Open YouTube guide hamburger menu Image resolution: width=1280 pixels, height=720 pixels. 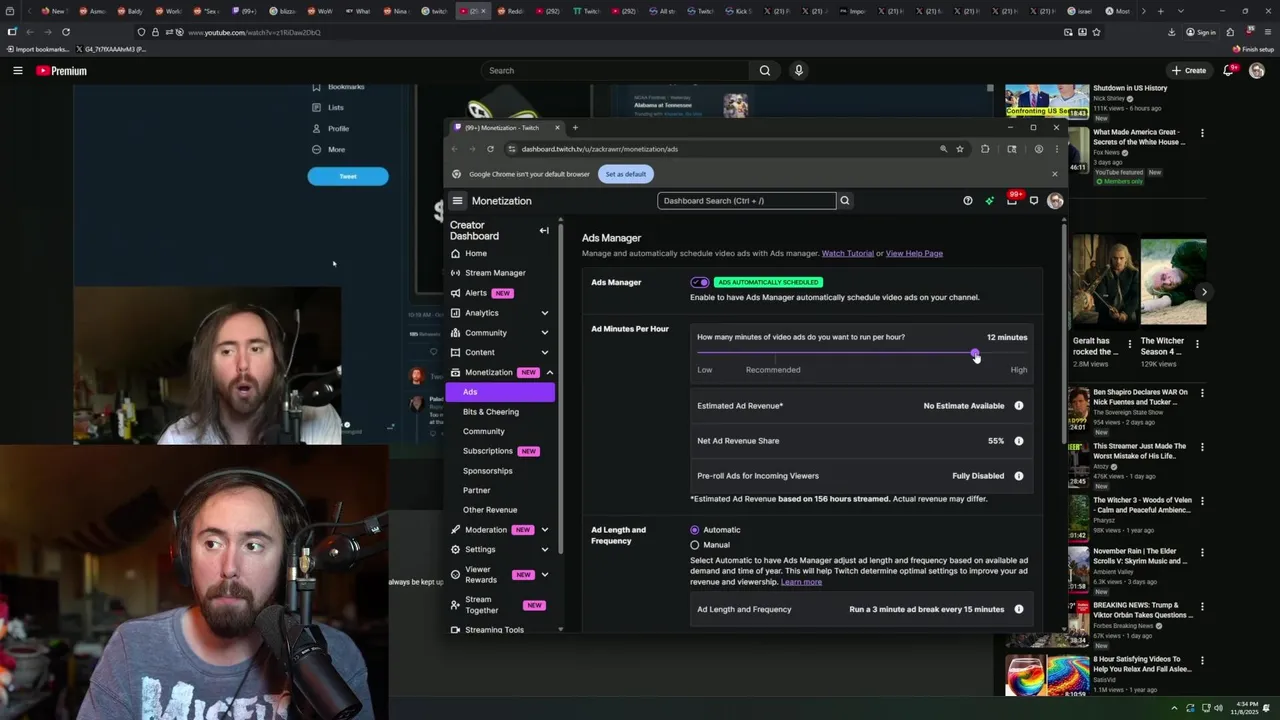[18, 71]
